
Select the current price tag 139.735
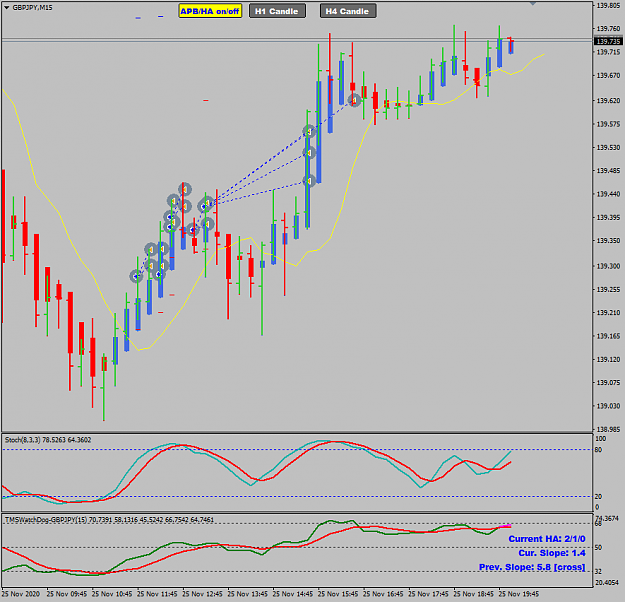pyautogui.click(x=608, y=41)
